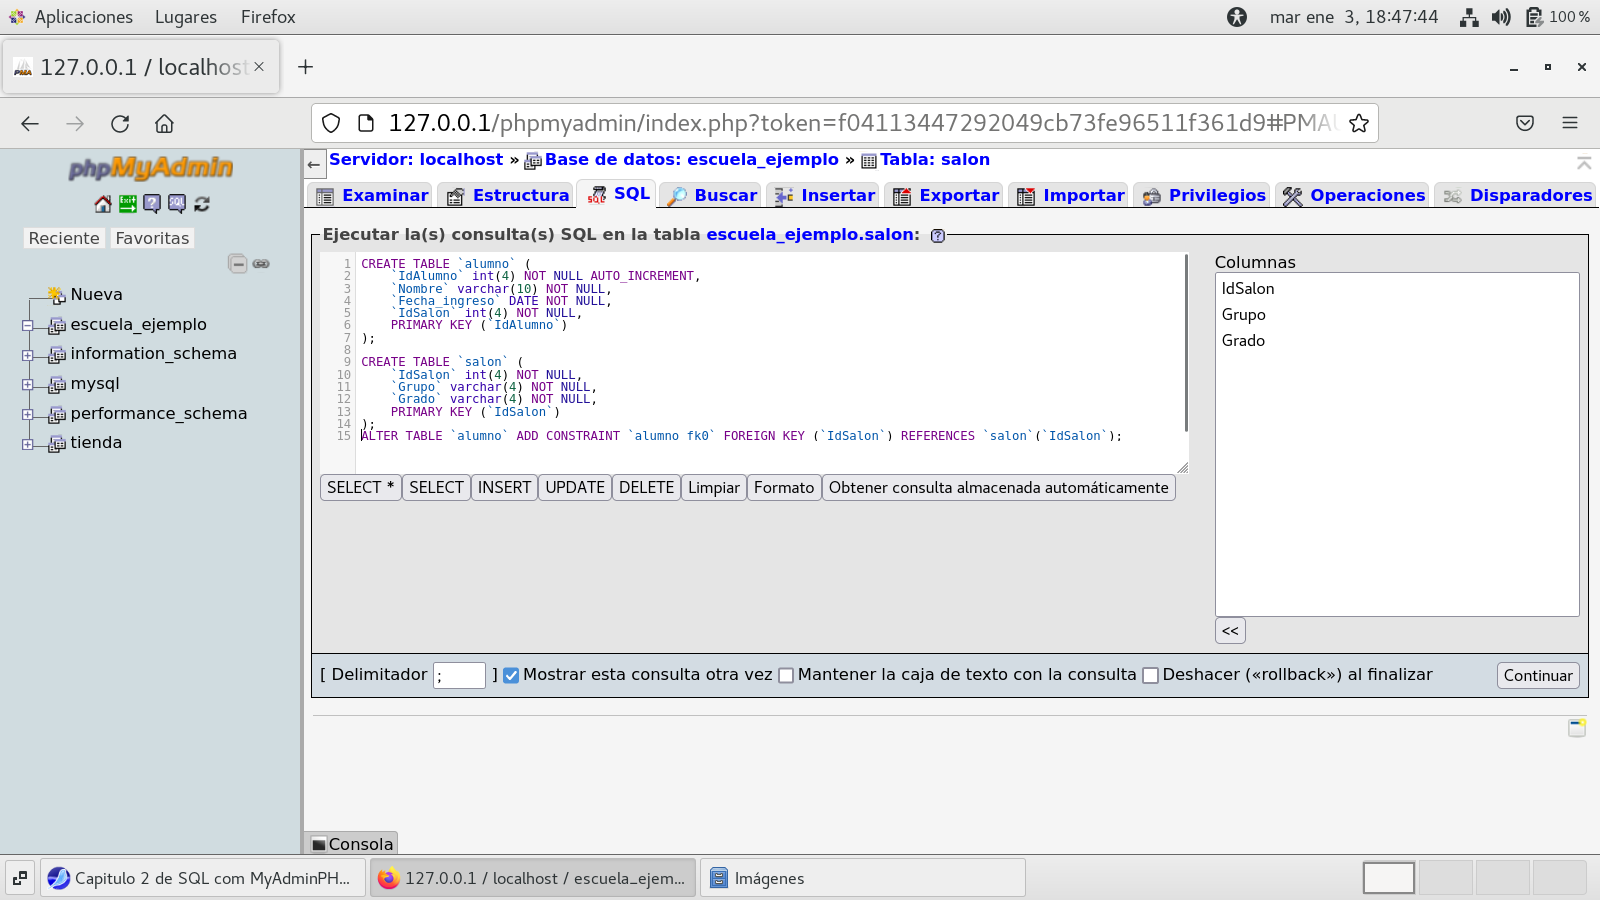Expand the mysql database tree node
Image resolution: width=1600 pixels, height=900 pixels.
click(x=28, y=384)
